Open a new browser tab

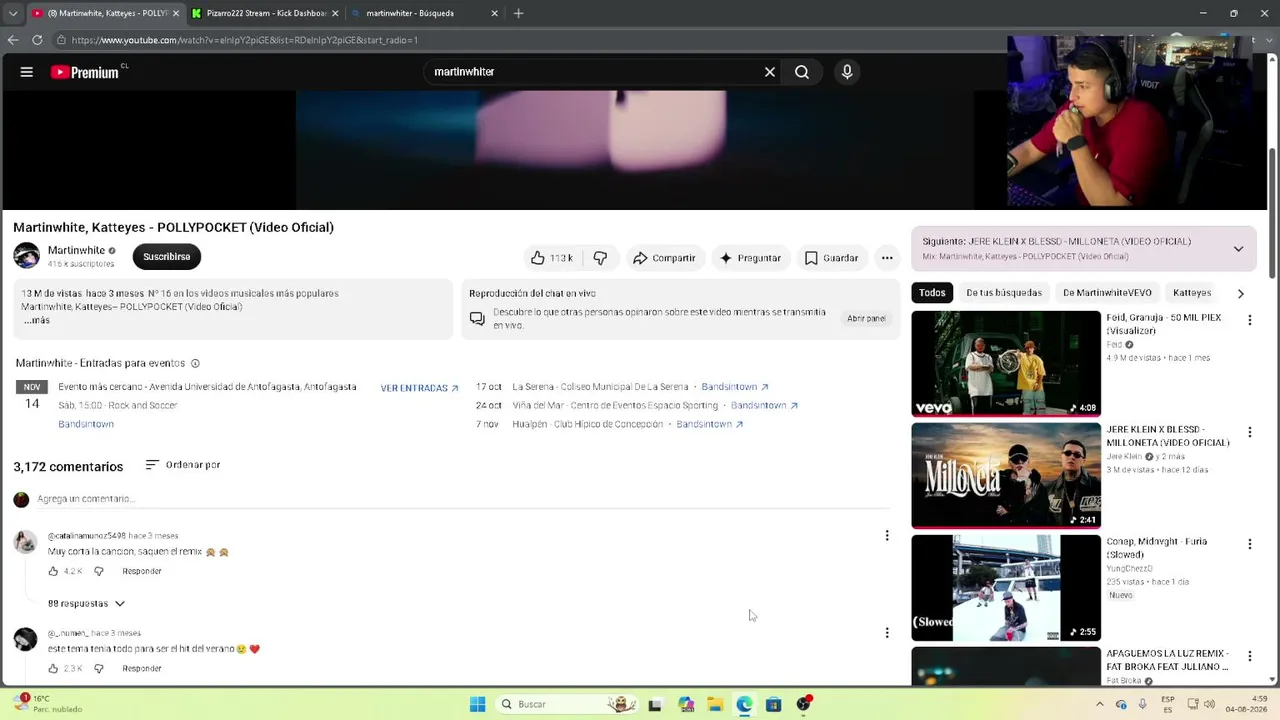(x=518, y=13)
